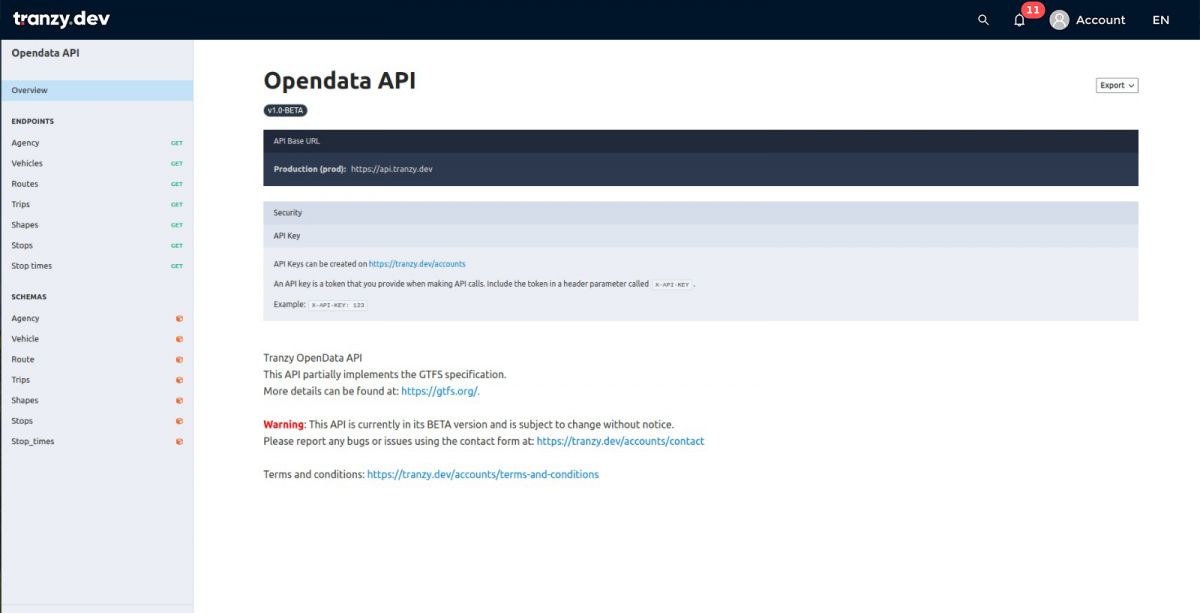Open the notifications bell icon
This screenshot has width=1200, height=613.
click(x=1019, y=20)
